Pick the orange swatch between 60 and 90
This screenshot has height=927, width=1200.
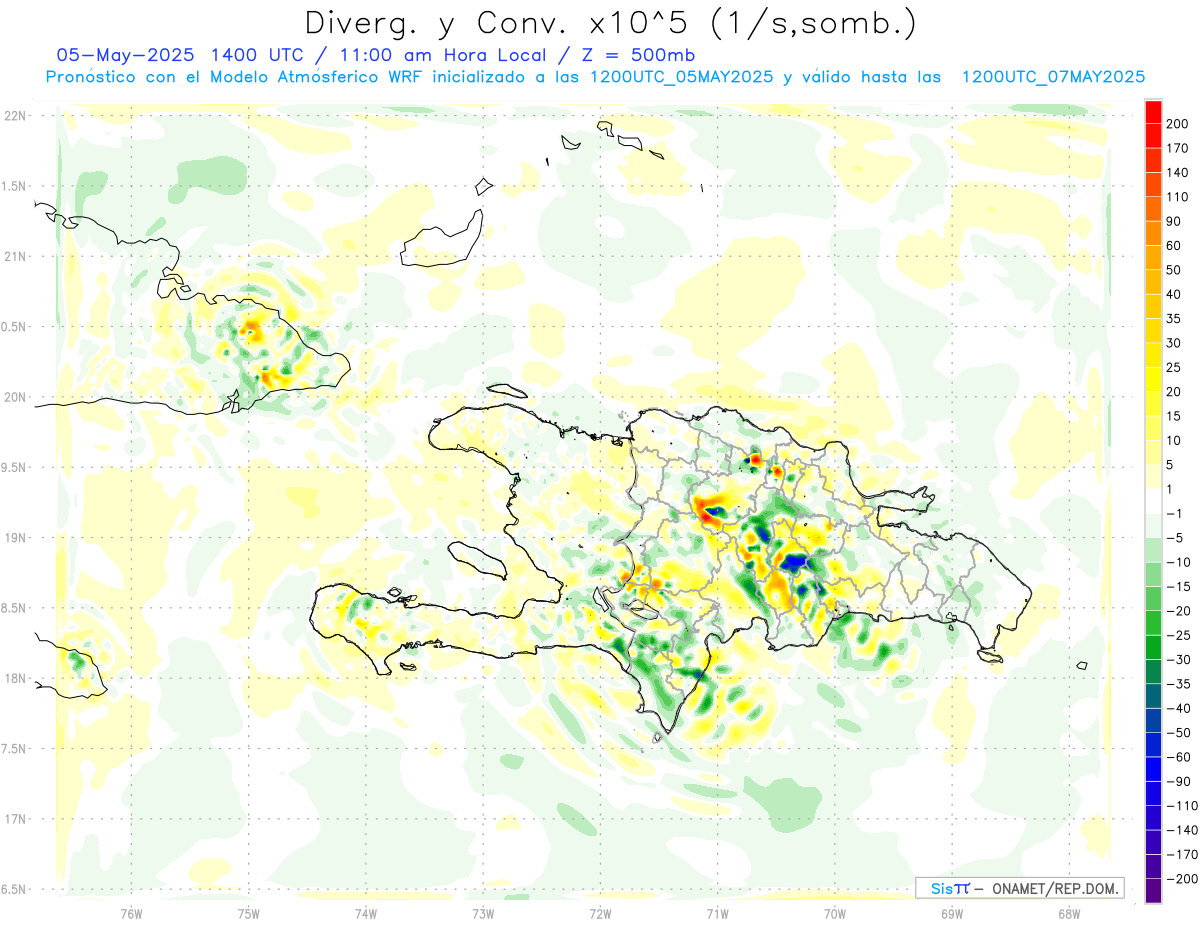click(x=1153, y=234)
